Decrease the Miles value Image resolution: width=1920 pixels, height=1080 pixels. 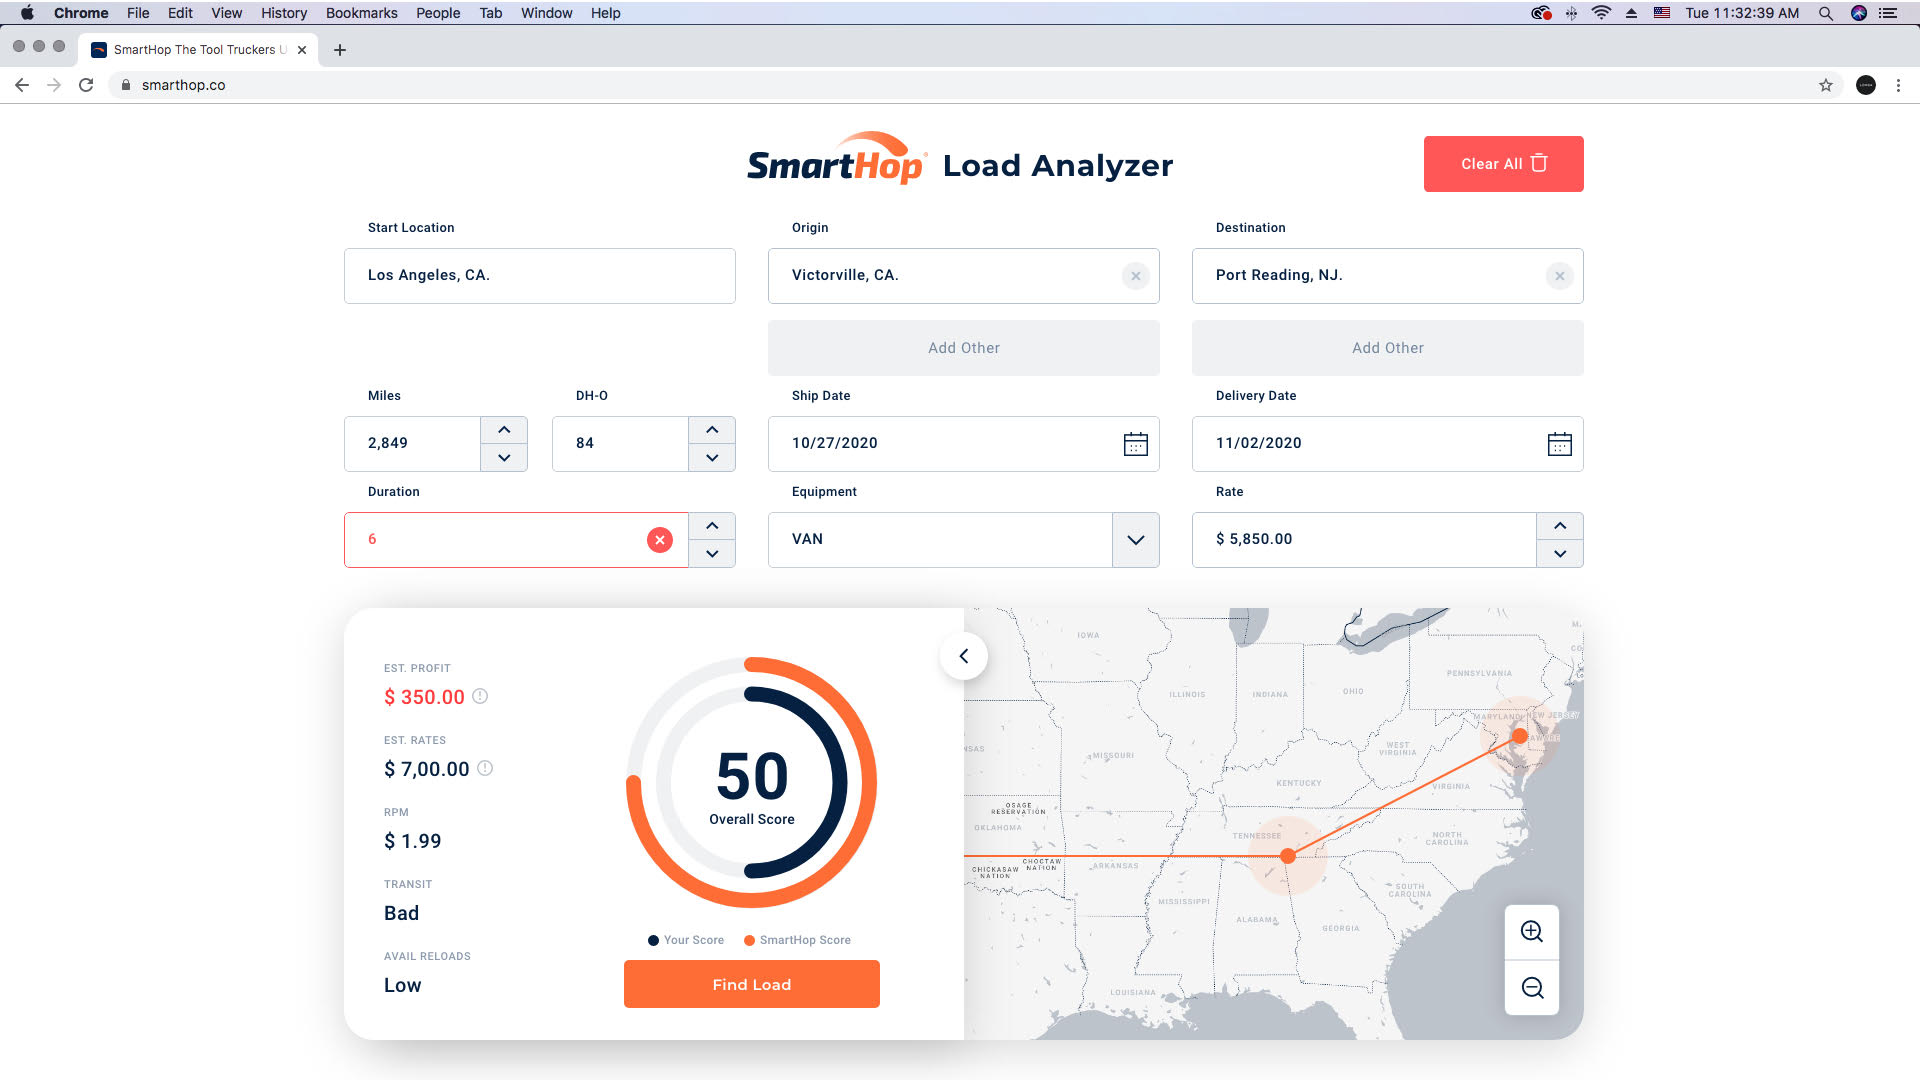click(504, 458)
